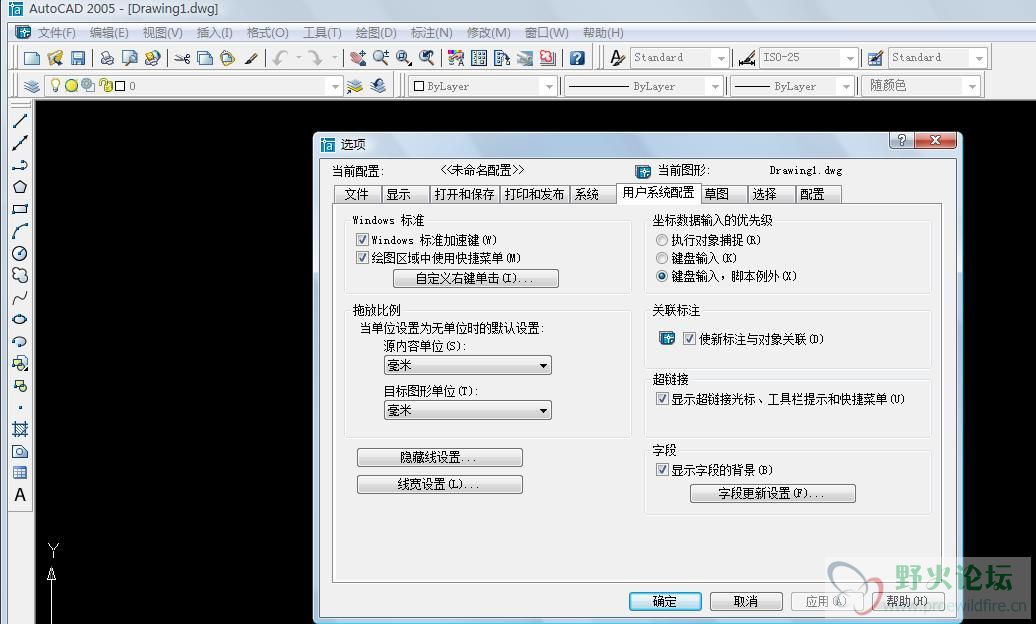Click the Layer Previous icon

point(377,86)
